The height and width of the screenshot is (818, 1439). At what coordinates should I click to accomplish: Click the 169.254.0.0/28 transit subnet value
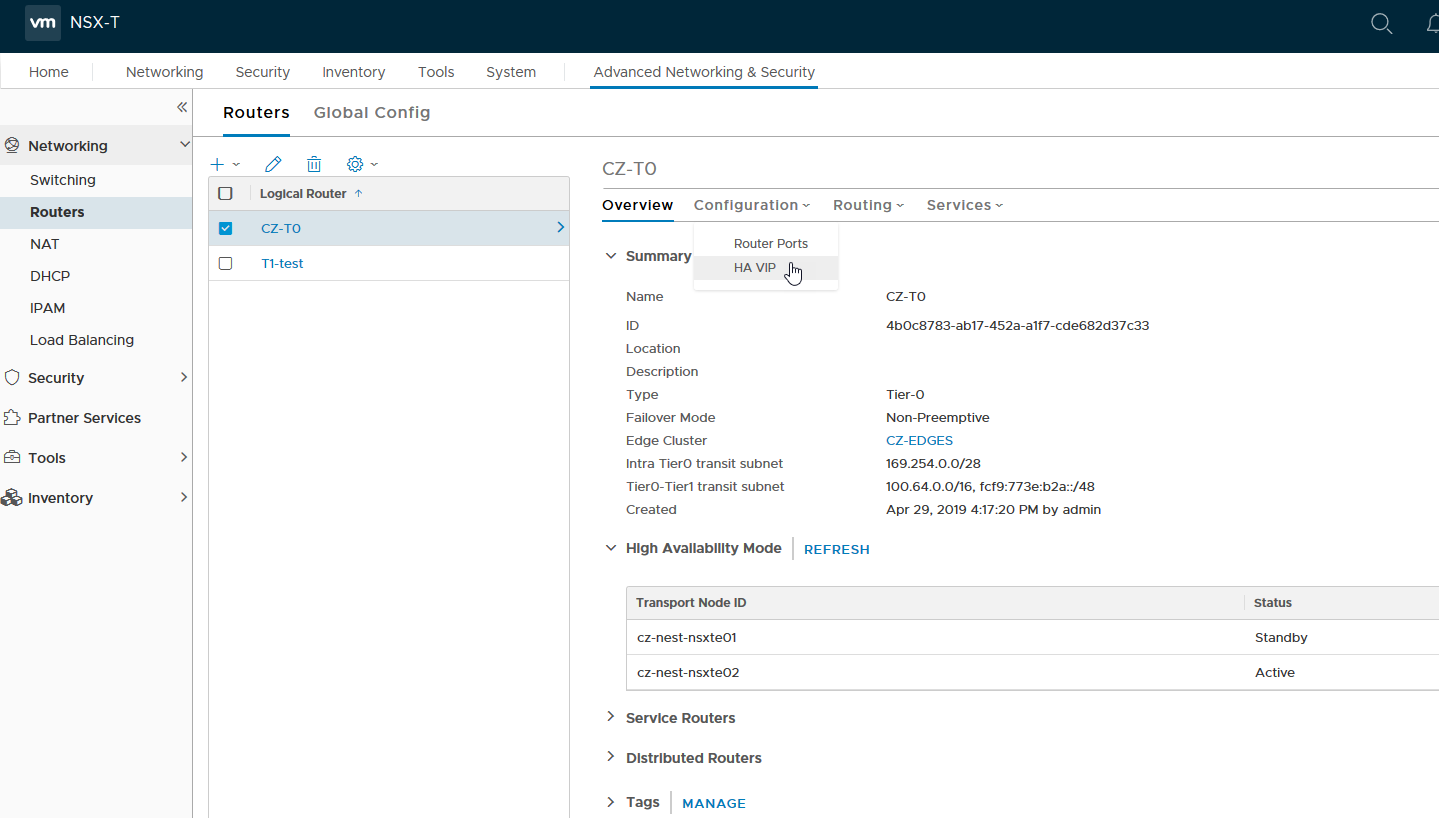coord(931,464)
